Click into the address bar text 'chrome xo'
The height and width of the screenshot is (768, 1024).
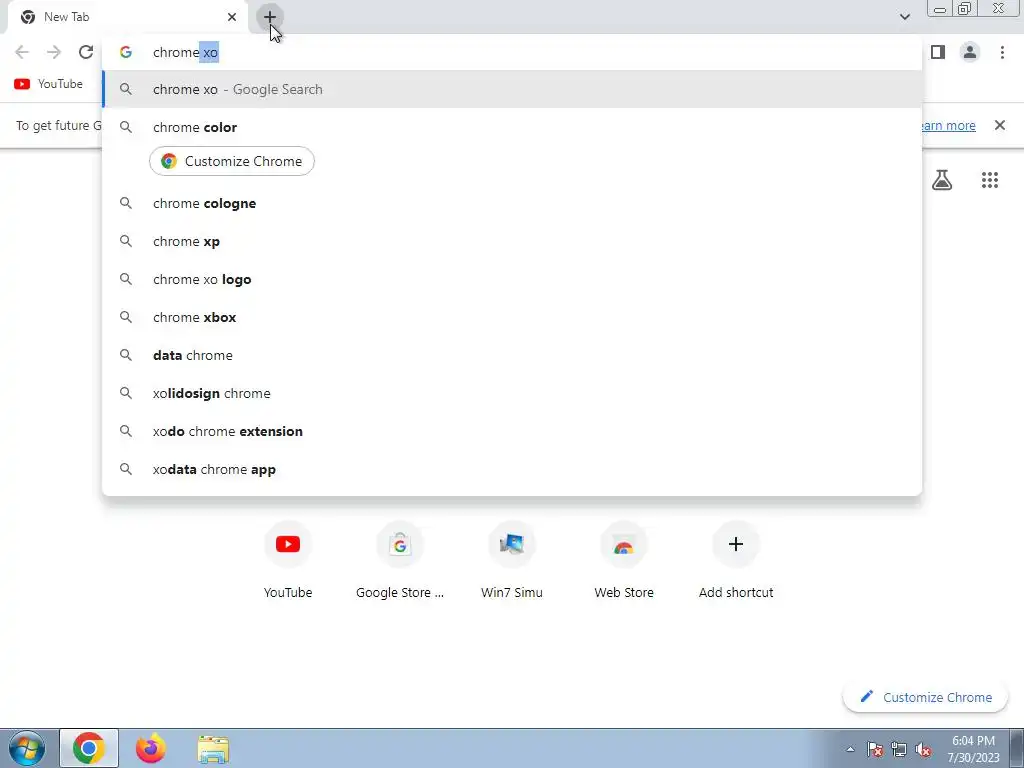[x=185, y=52]
